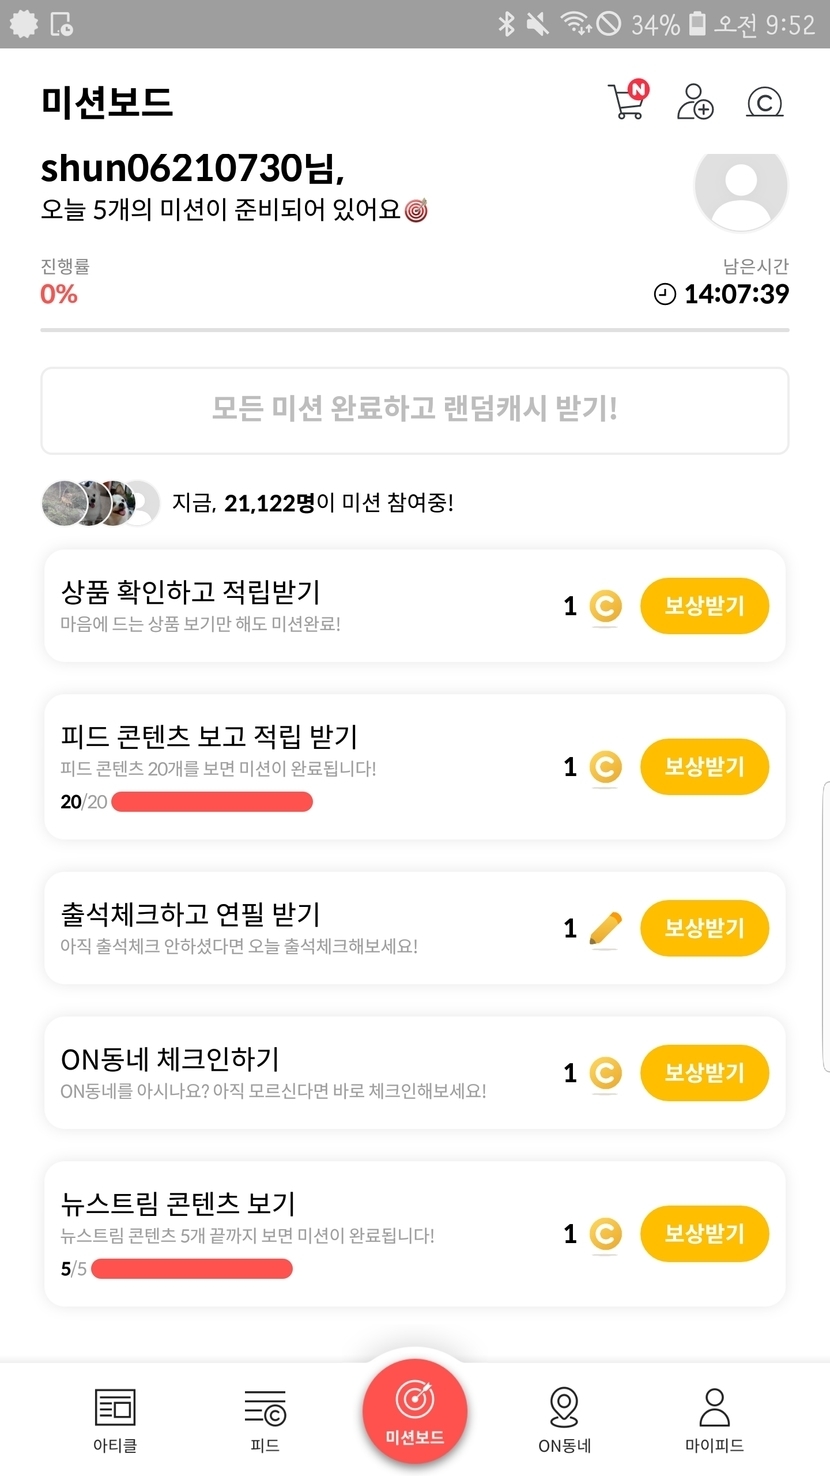The width and height of the screenshot is (830, 1476).
Task: Claim reward for 뉴스트림 콘텐츠 보기
Action: (704, 1234)
